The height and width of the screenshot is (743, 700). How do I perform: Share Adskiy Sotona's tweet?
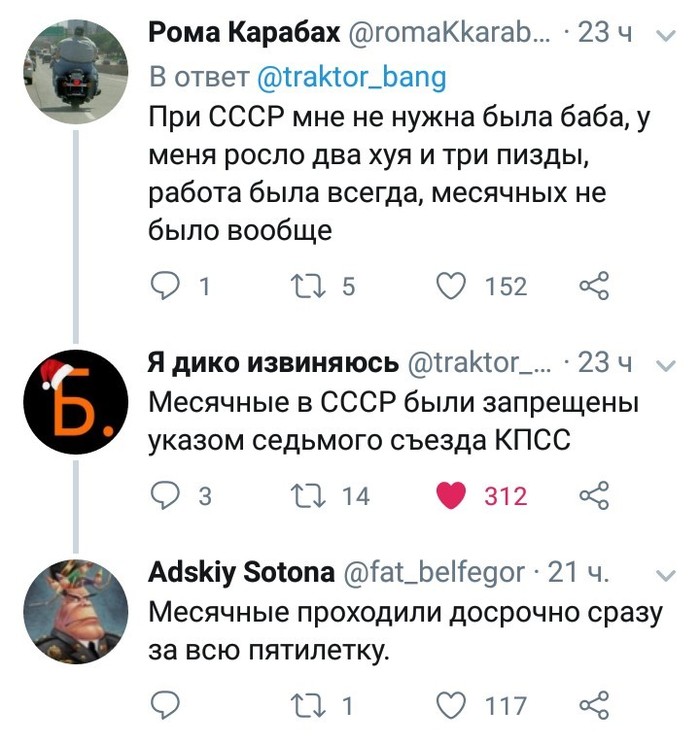point(593,706)
